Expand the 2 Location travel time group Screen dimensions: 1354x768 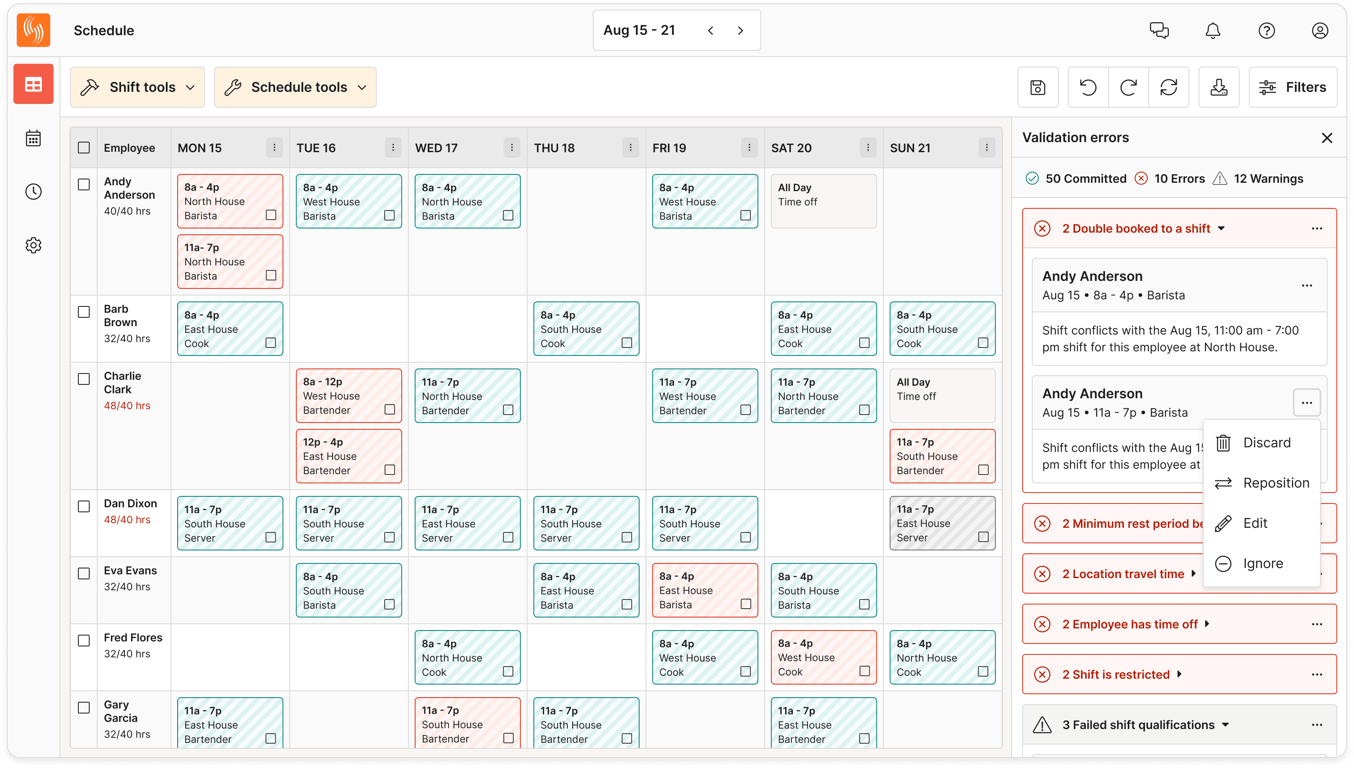click(1130, 574)
